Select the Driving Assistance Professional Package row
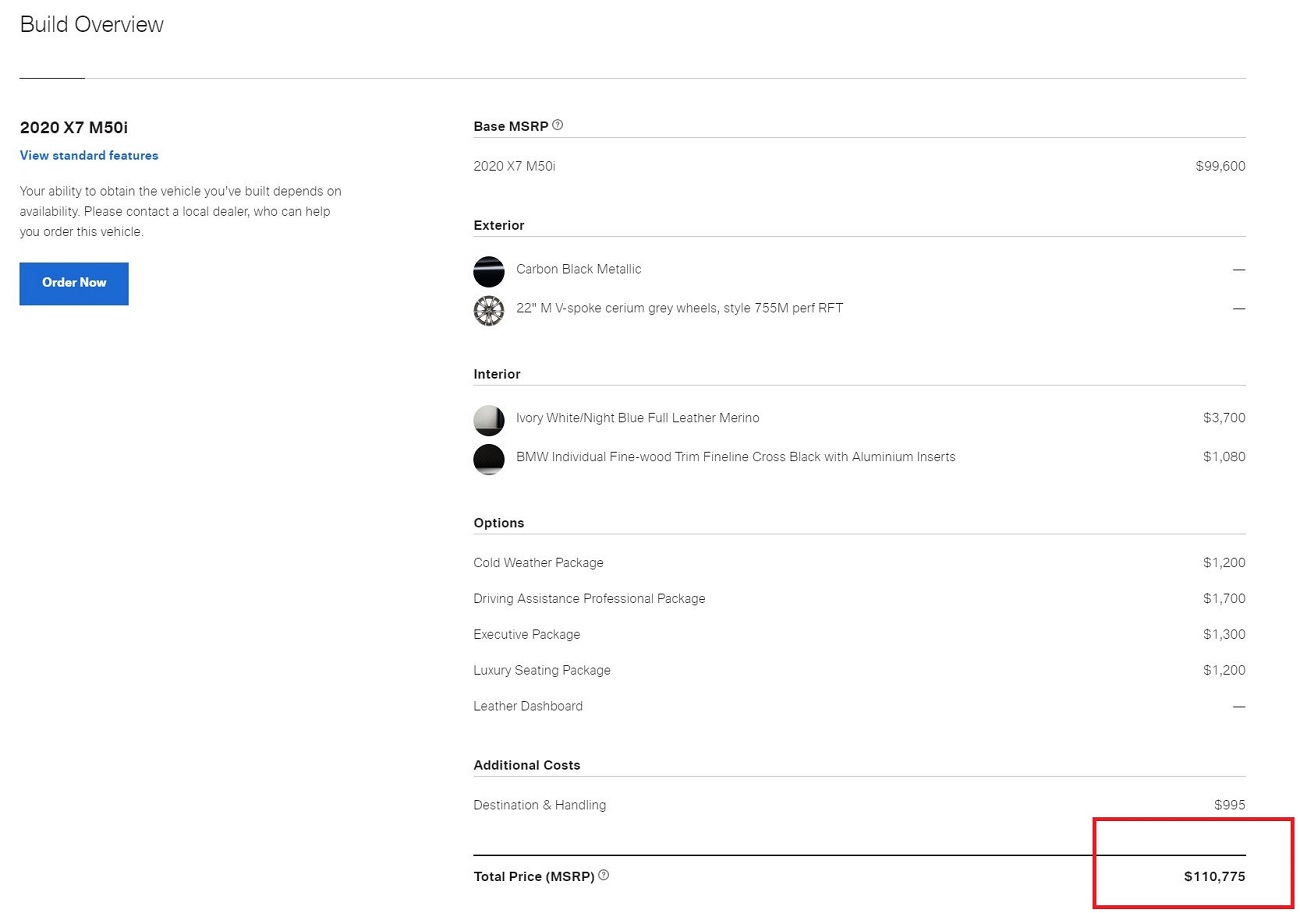The width and height of the screenshot is (1300, 913). click(589, 599)
